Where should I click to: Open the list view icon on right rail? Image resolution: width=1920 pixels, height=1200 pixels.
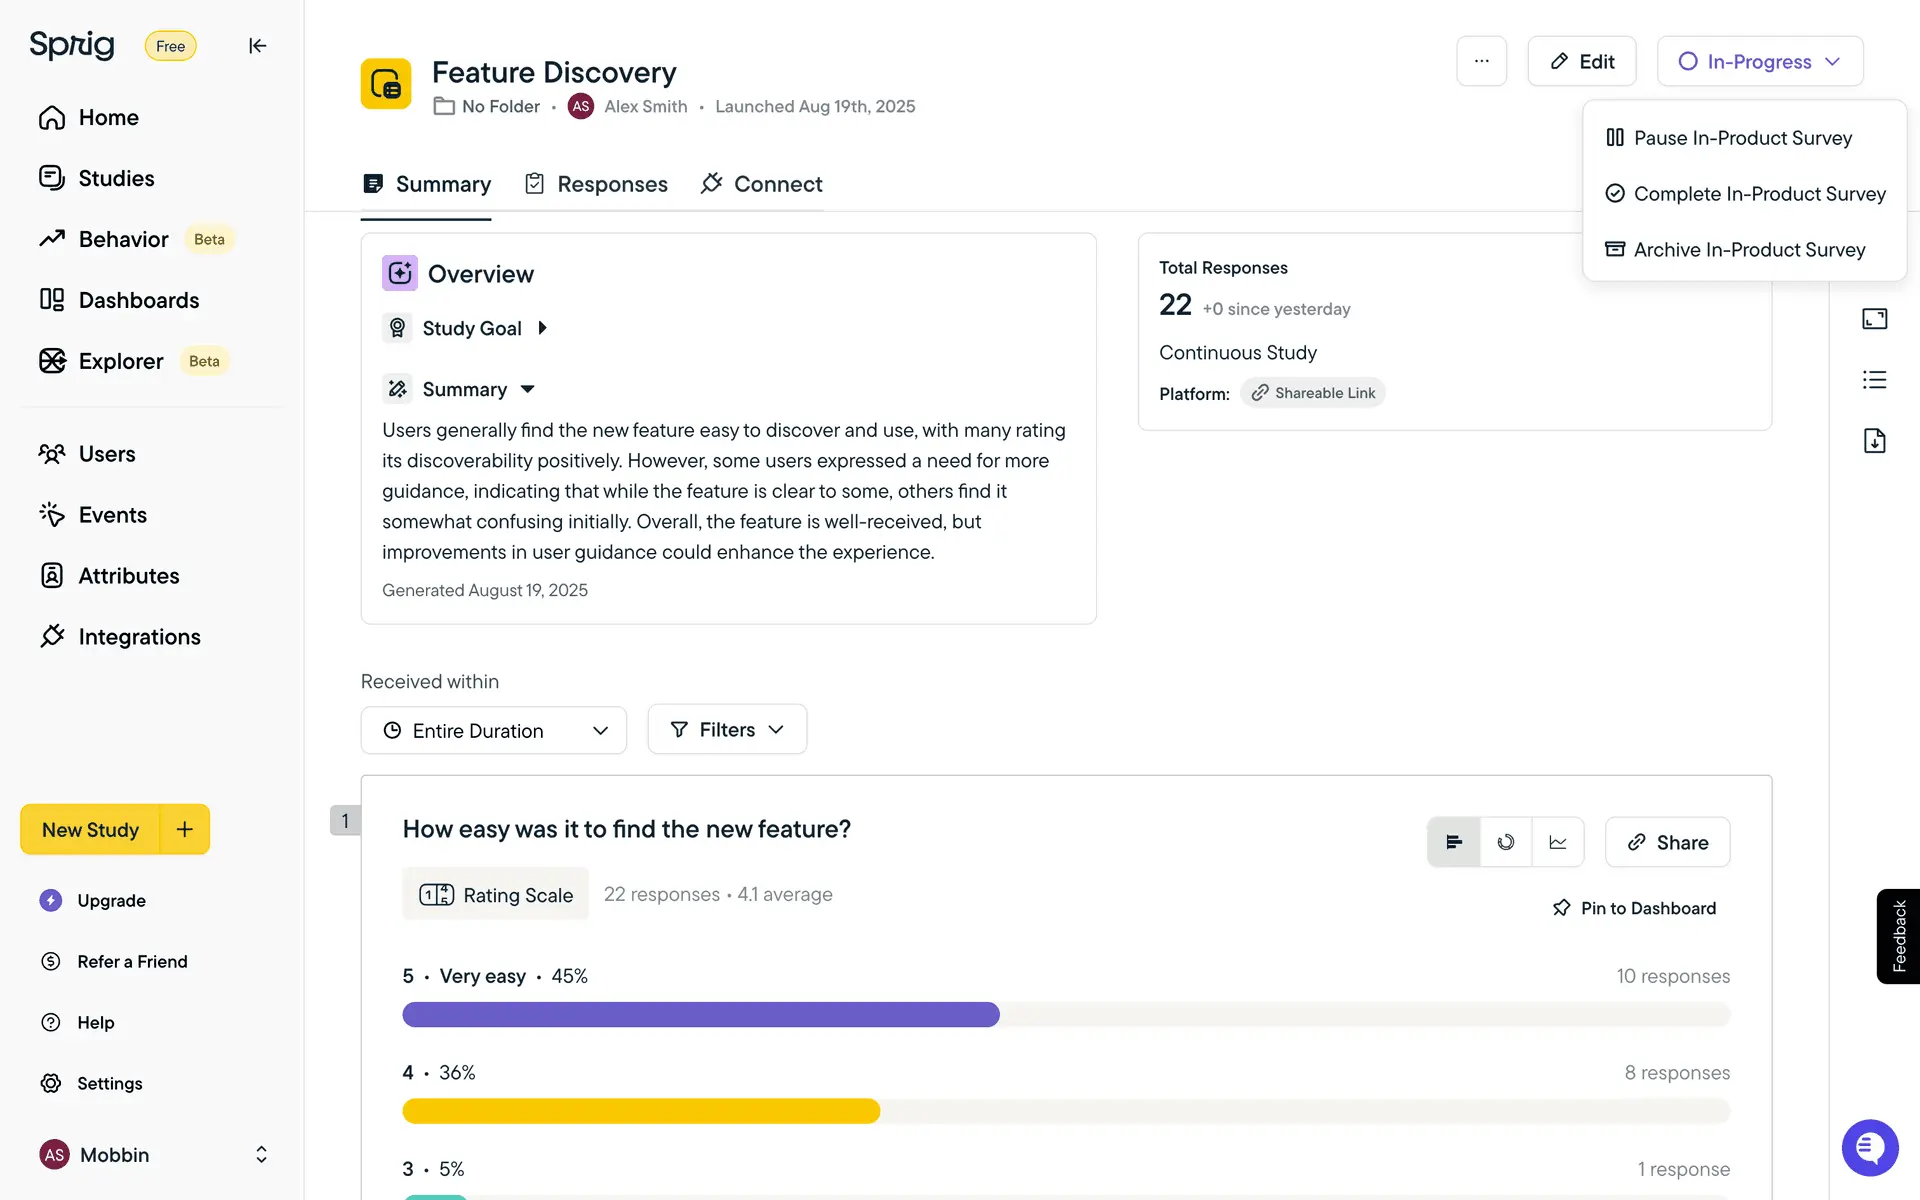point(1874,380)
